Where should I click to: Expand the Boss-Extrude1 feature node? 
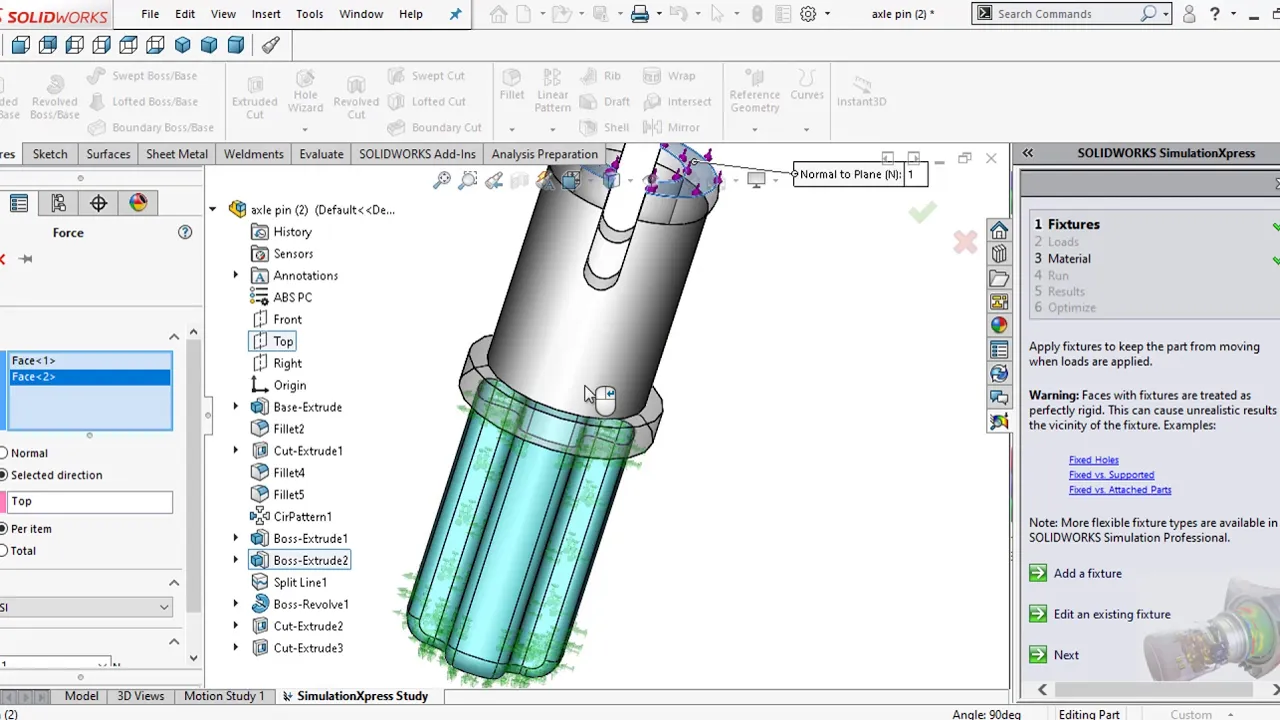(236, 538)
